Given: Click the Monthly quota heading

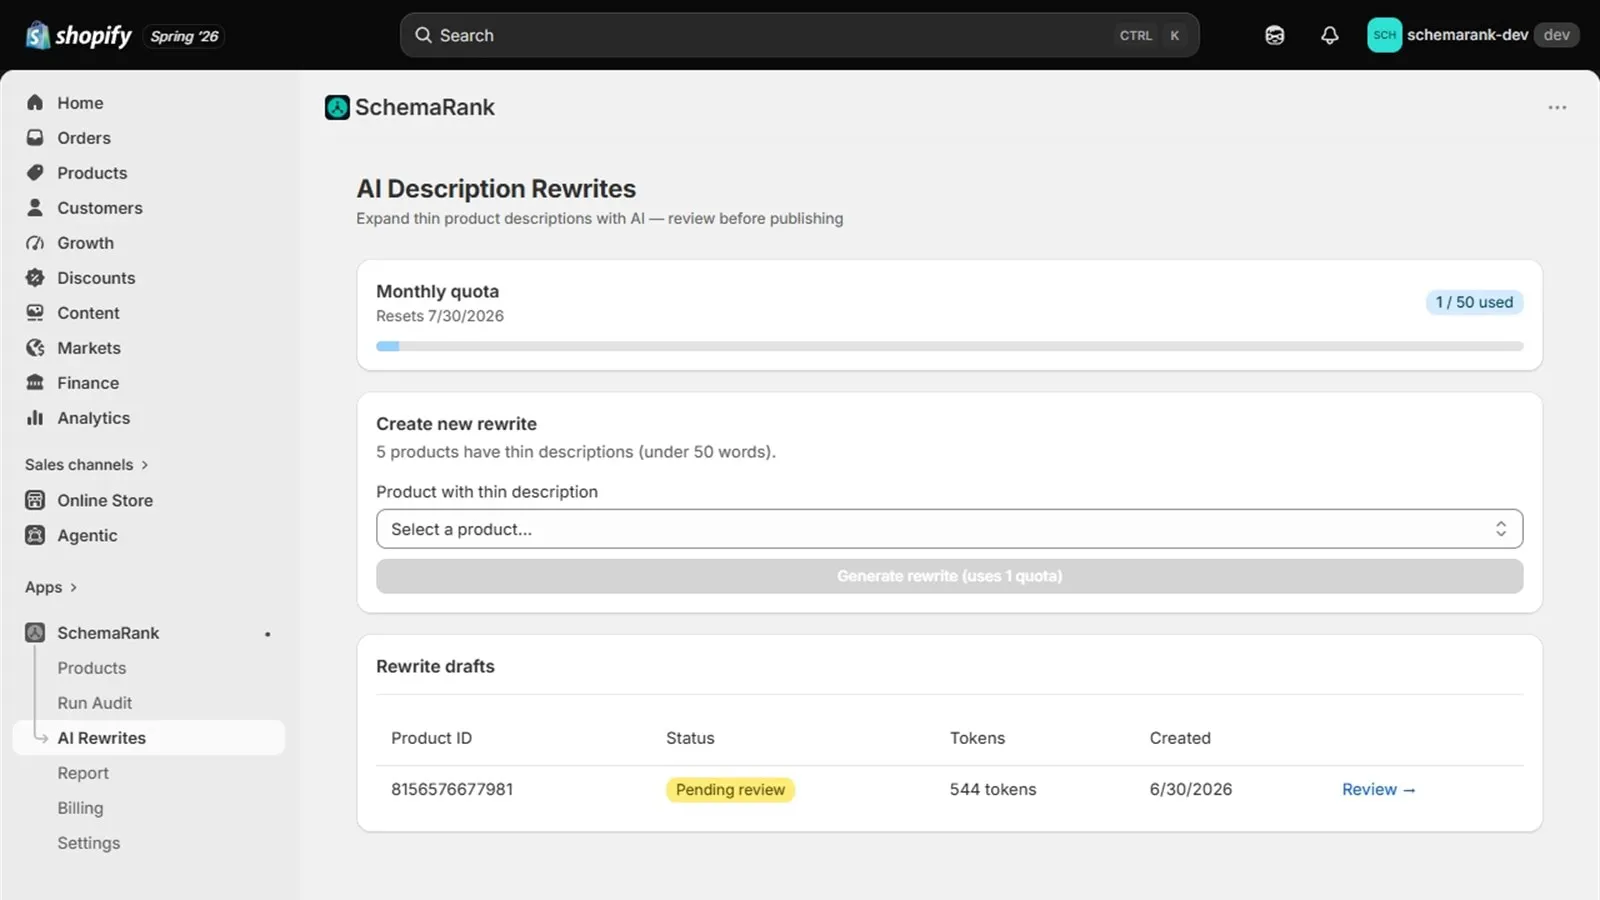Looking at the screenshot, I should point(437,291).
